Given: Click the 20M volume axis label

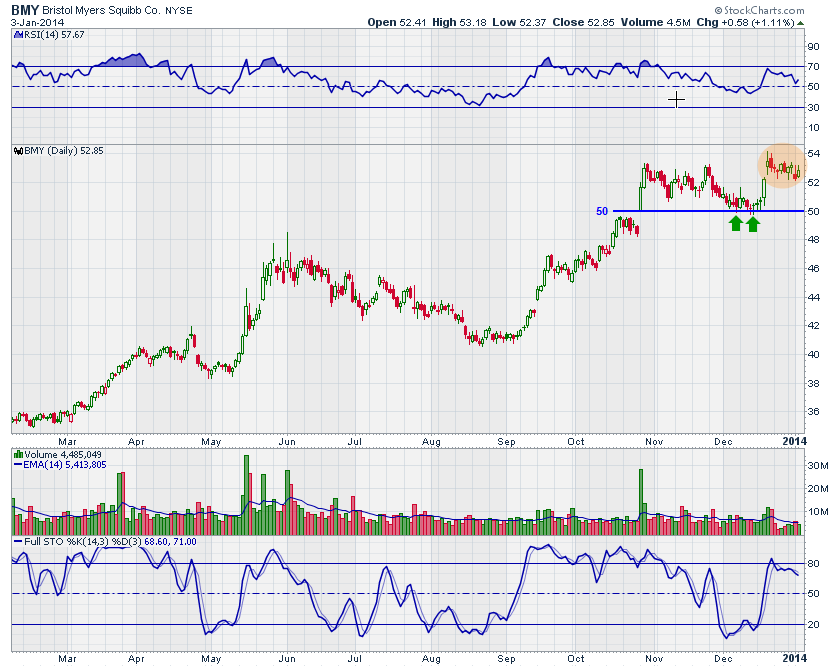Looking at the screenshot, I should [x=817, y=489].
